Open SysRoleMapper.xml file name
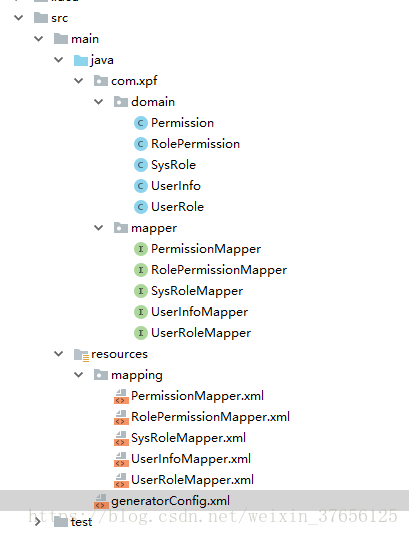Viewport: 409px width, 536px height. tap(188, 438)
